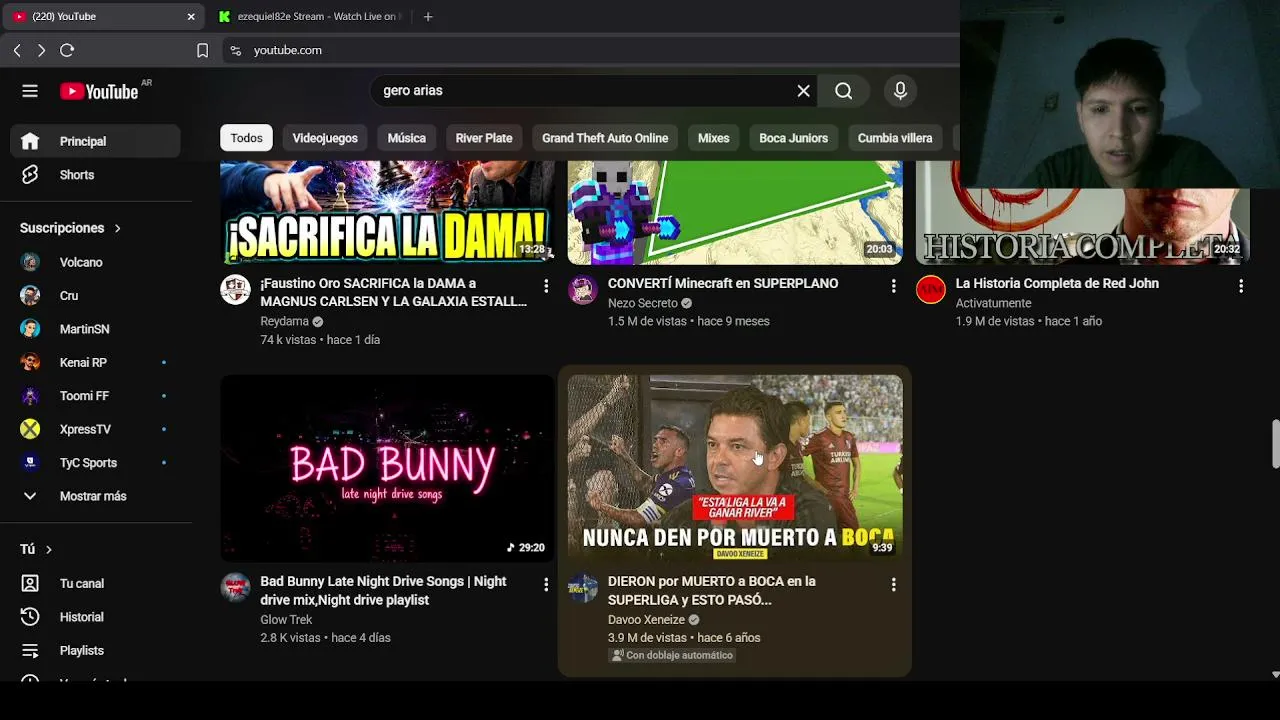Open Historial in the sidebar
The width and height of the screenshot is (1280, 720).
point(95,617)
